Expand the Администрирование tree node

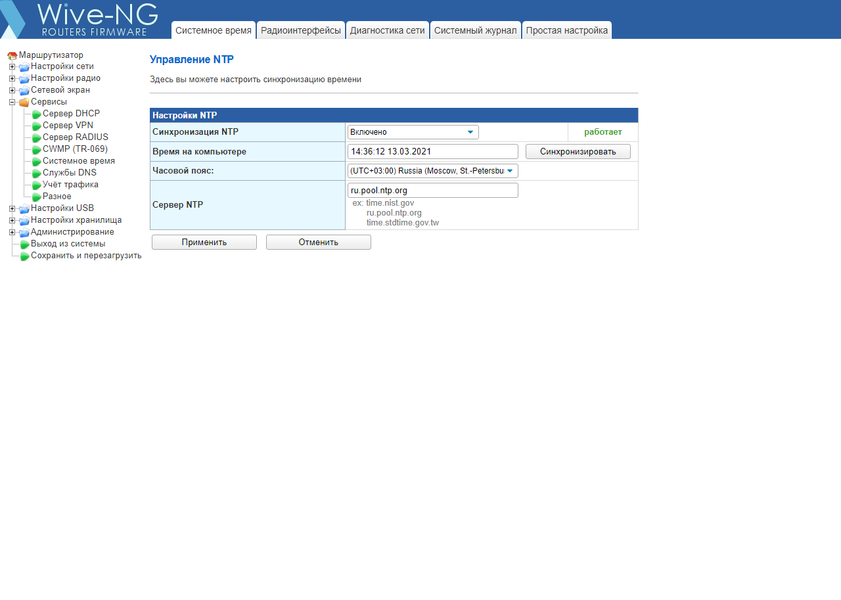(x=12, y=232)
